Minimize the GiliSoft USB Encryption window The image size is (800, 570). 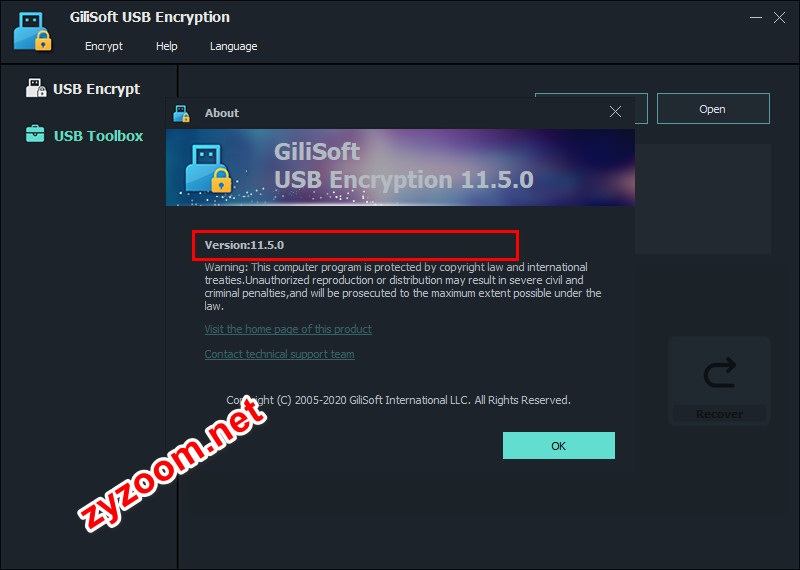point(756,17)
